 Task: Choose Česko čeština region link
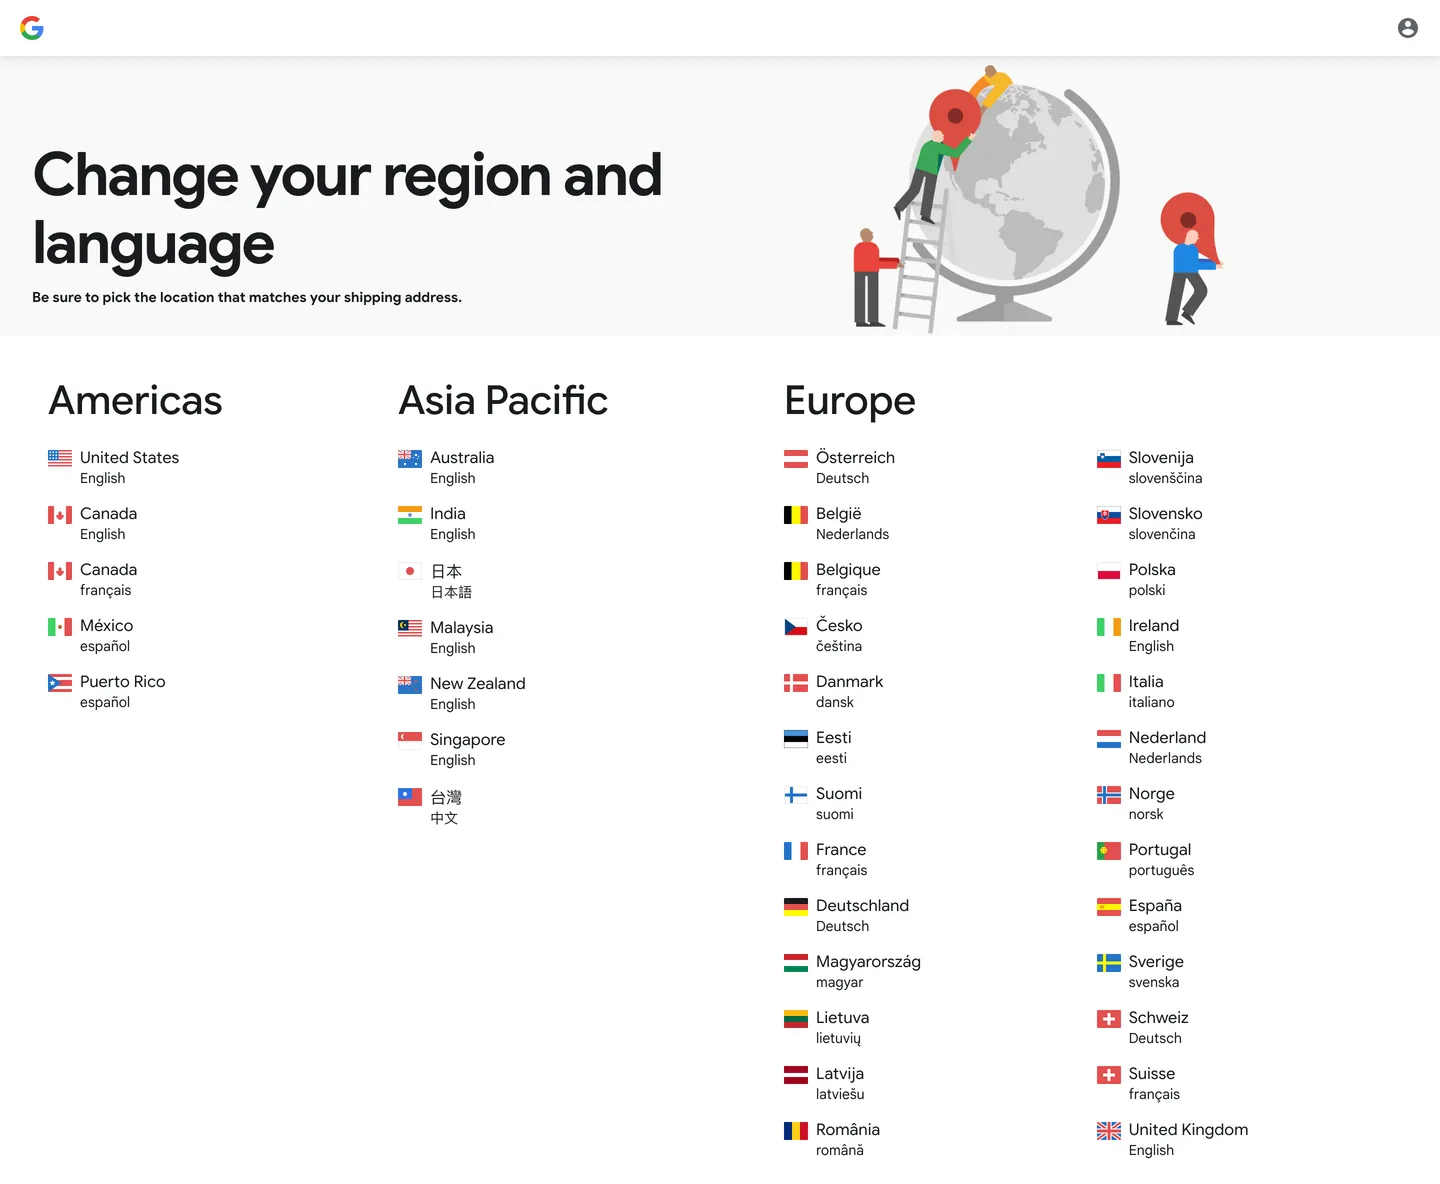pos(824,635)
